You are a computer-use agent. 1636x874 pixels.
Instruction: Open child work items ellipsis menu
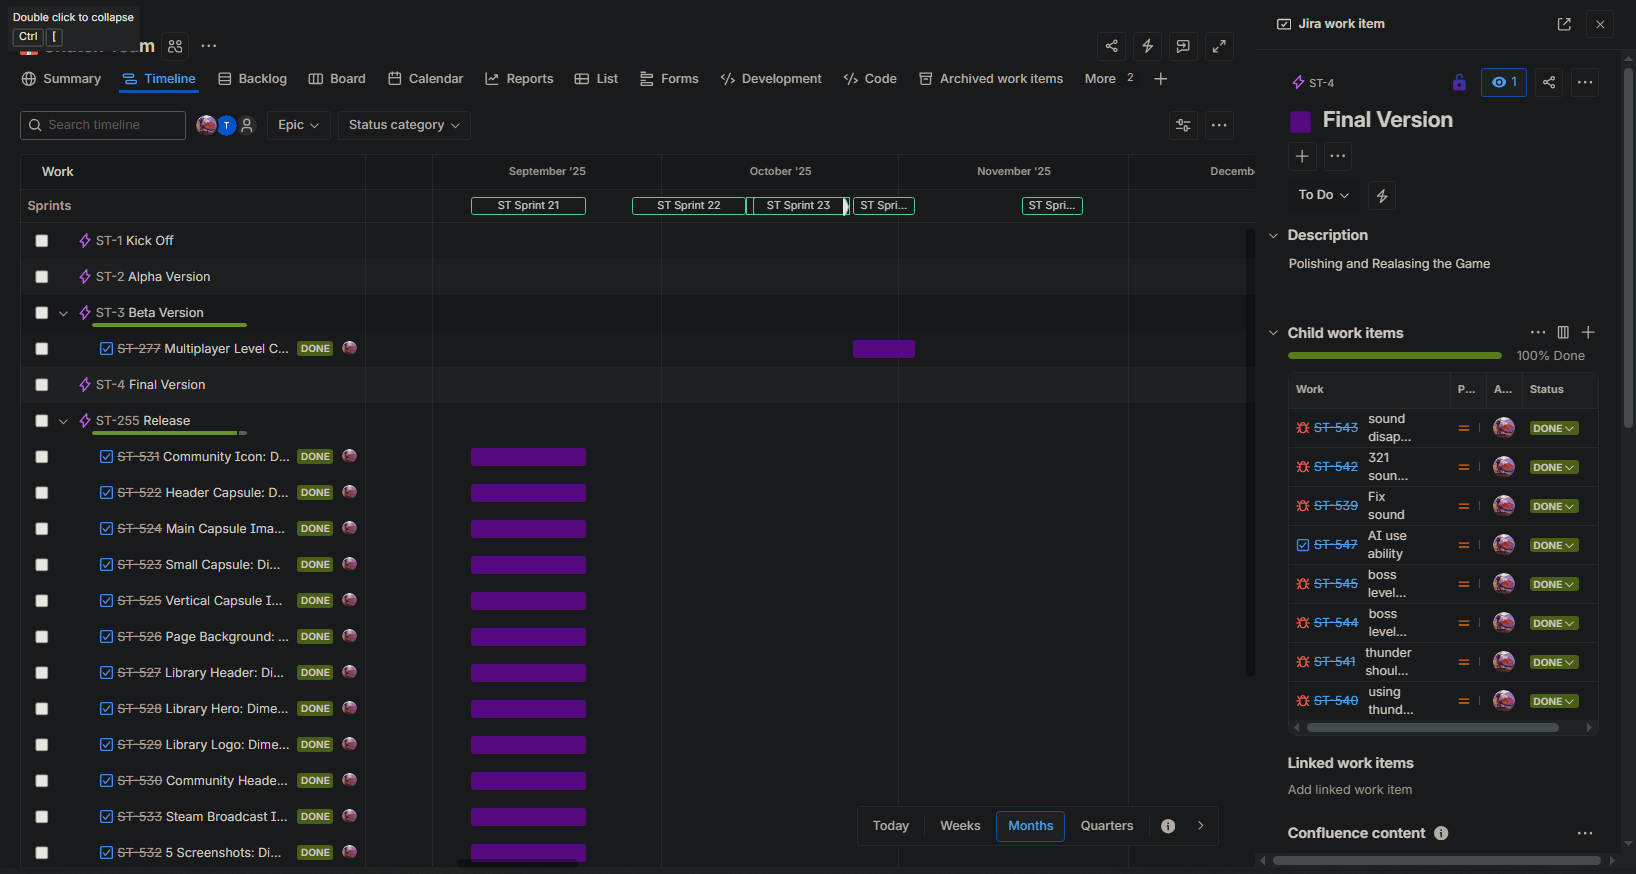tap(1538, 332)
